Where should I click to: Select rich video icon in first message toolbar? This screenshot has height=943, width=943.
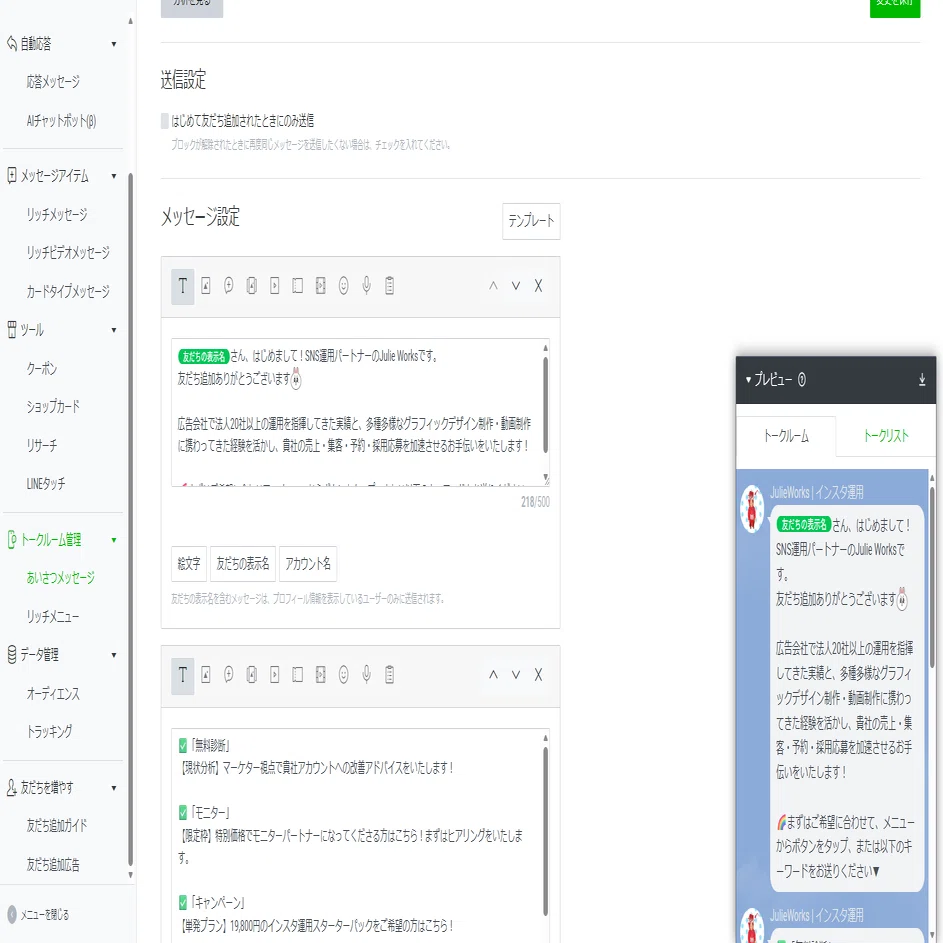321,286
